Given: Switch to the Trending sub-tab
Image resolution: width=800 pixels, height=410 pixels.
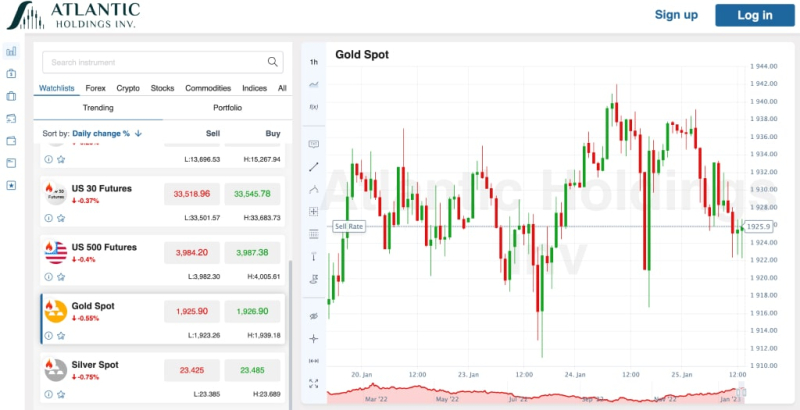Looking at the screenshot, I should [x=98, y=108].
